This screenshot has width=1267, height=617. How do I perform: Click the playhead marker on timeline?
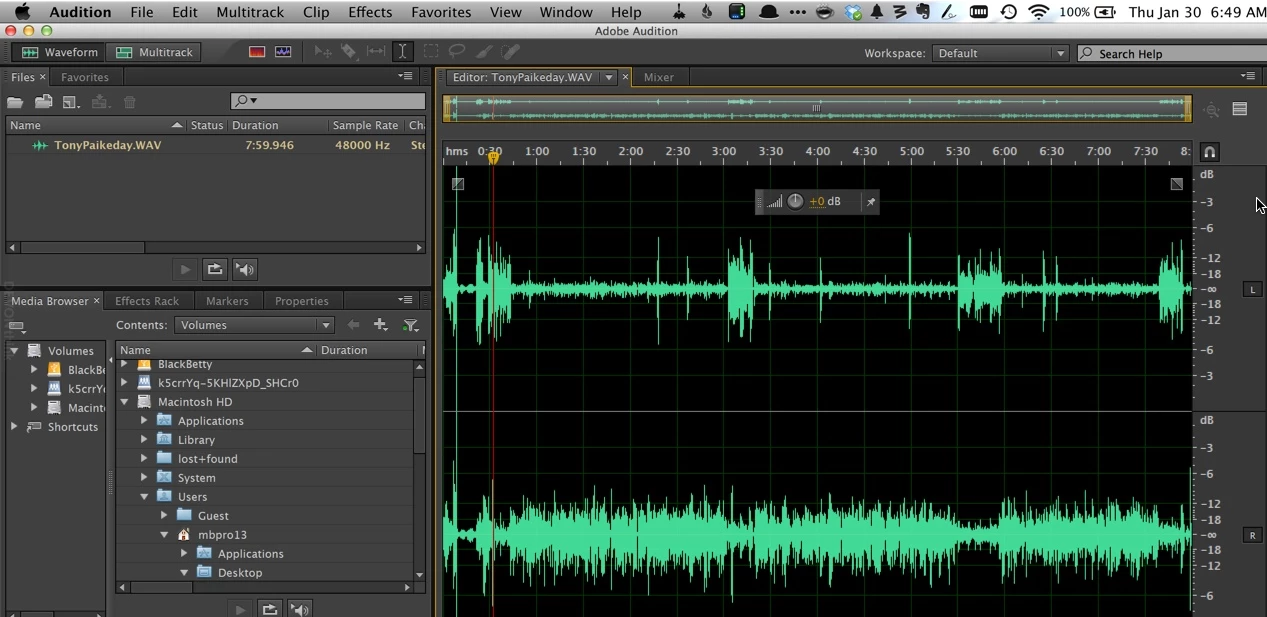tap(493, 158)
